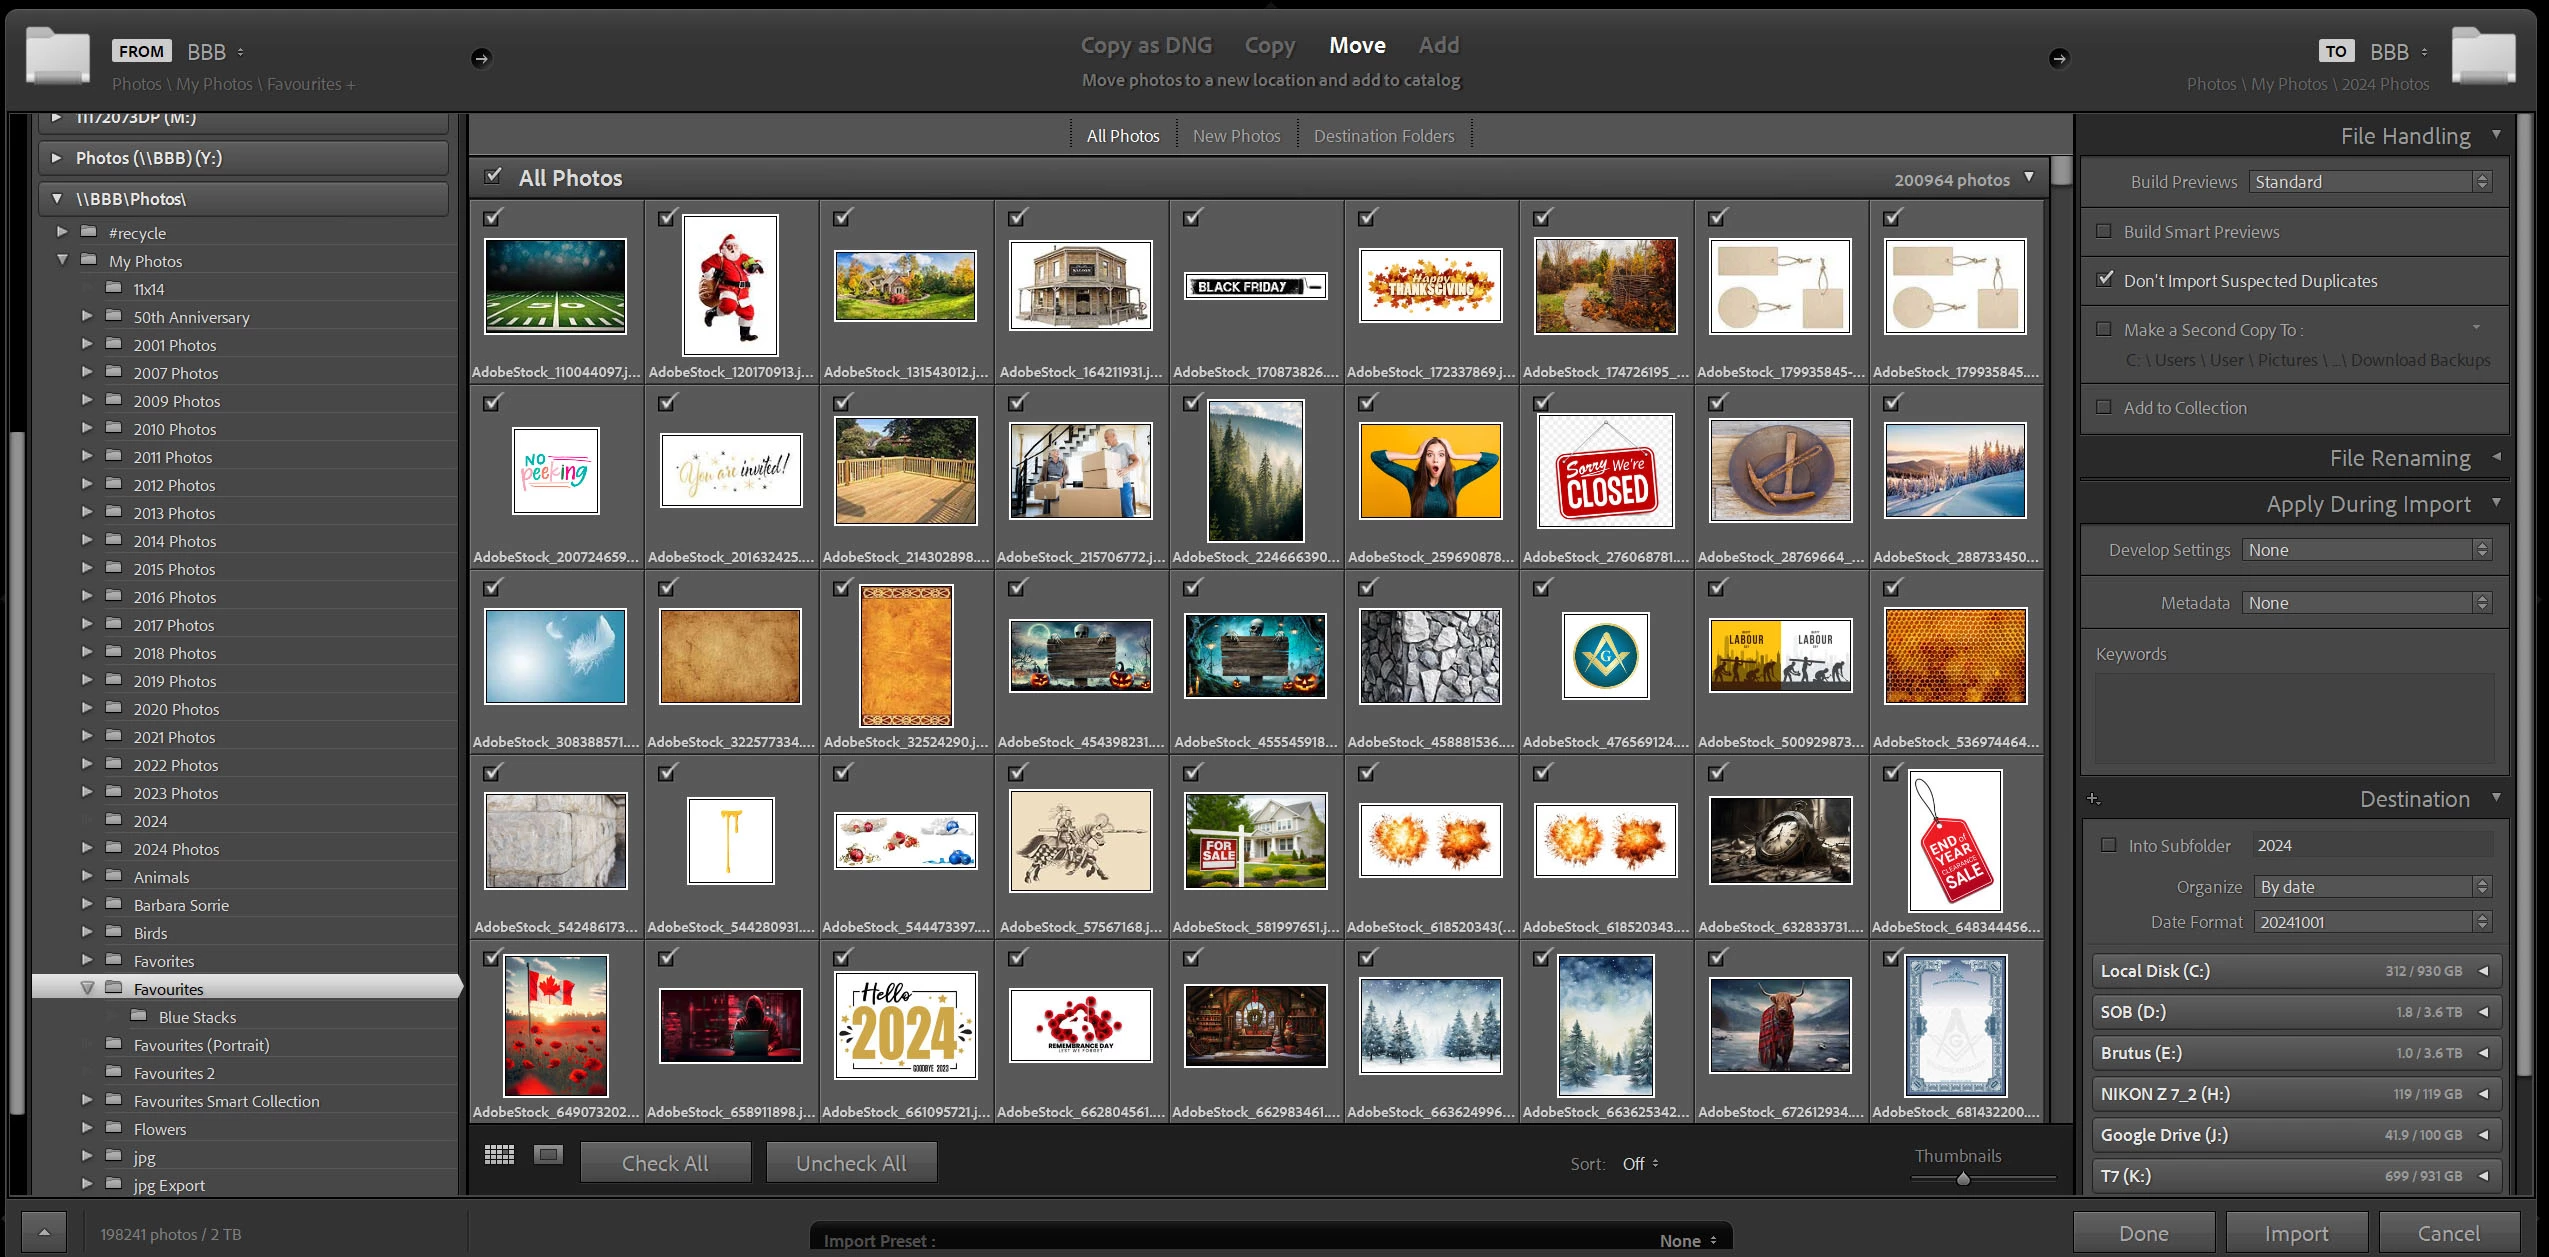
Task: Click the plus icon beside Destination panel
Action: coord(2094,799)
